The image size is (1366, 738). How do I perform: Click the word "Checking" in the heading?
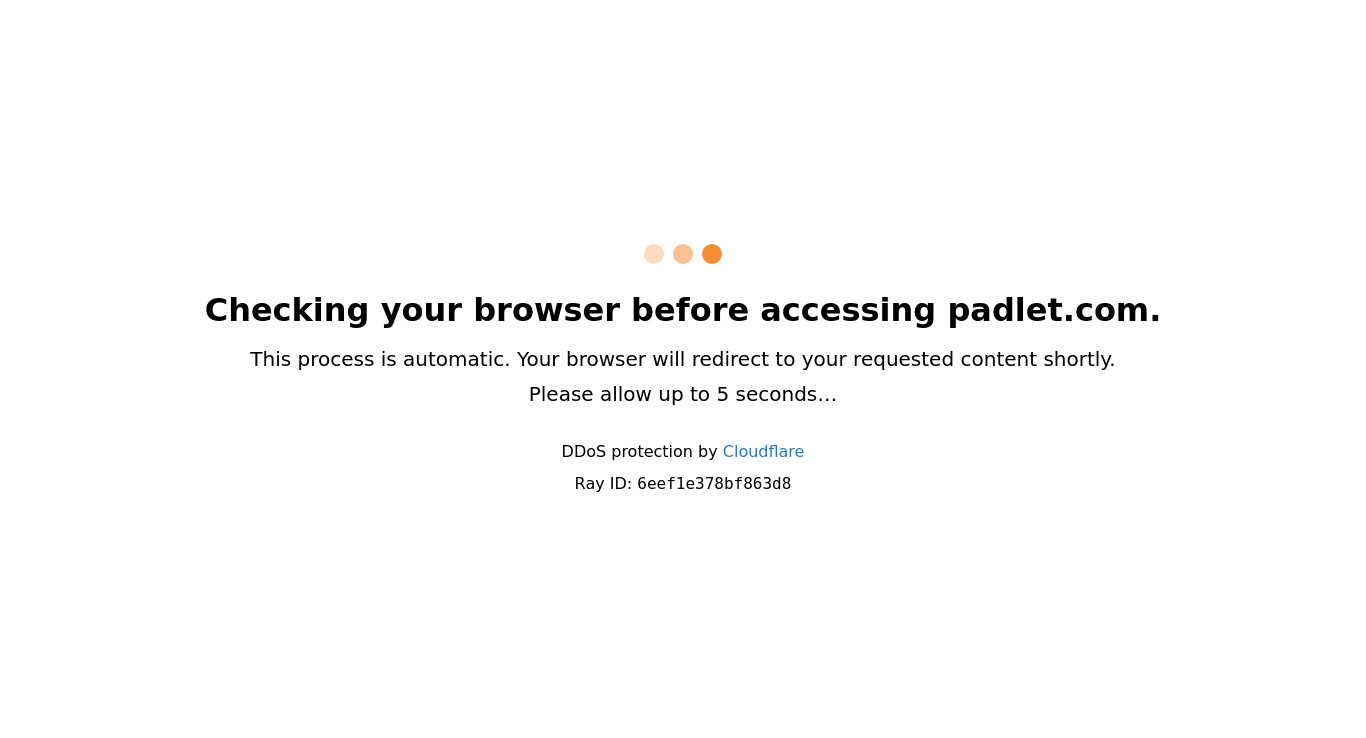[287, 311]
